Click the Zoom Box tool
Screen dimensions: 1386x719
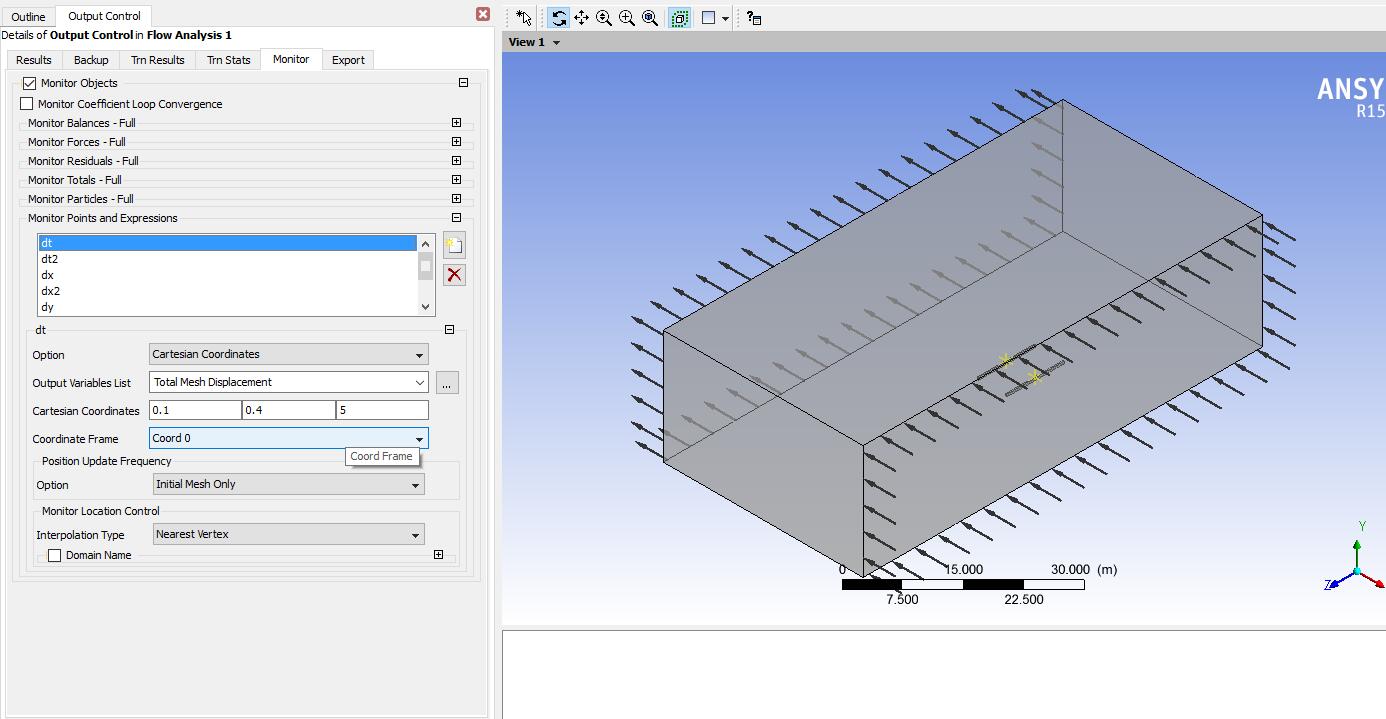(x=627, y=18)
